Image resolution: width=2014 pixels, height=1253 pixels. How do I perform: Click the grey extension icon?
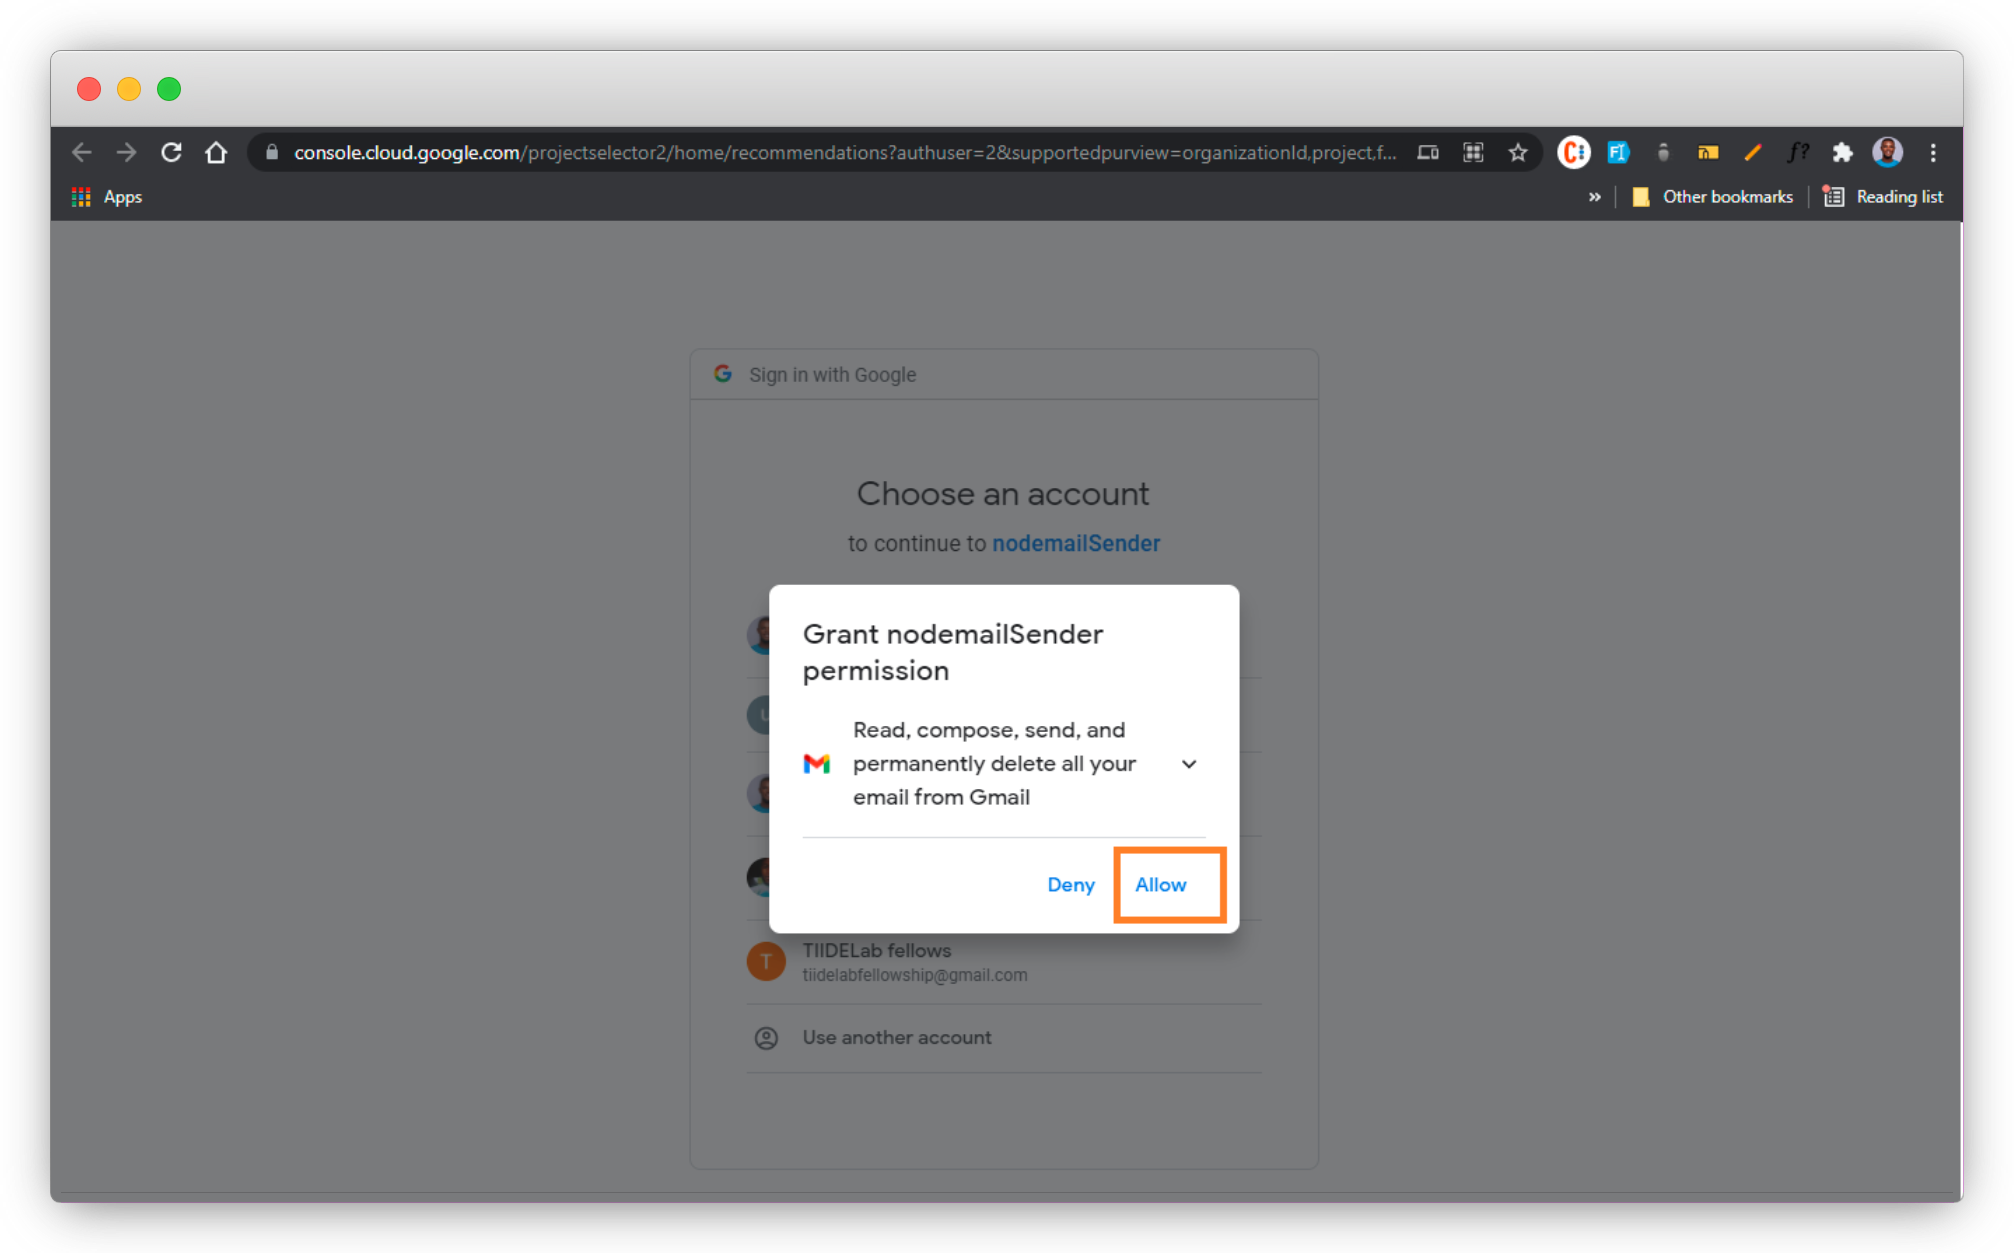click(1663, 152)
